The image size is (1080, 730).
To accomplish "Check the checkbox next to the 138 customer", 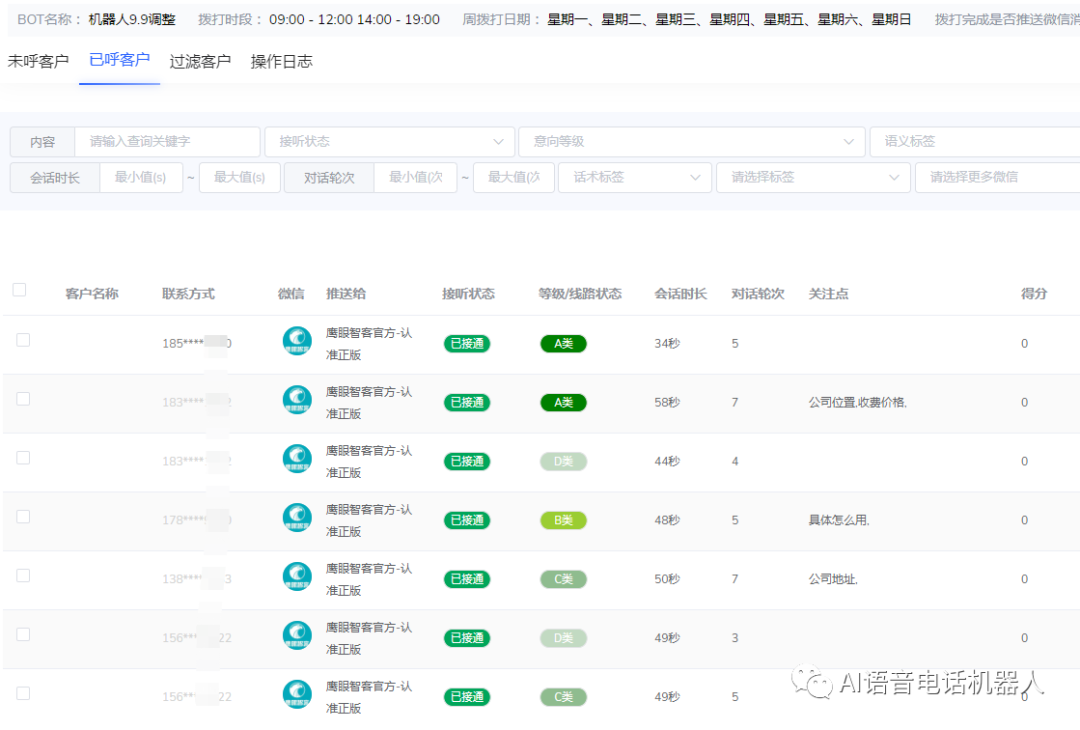I will point(19,575).
